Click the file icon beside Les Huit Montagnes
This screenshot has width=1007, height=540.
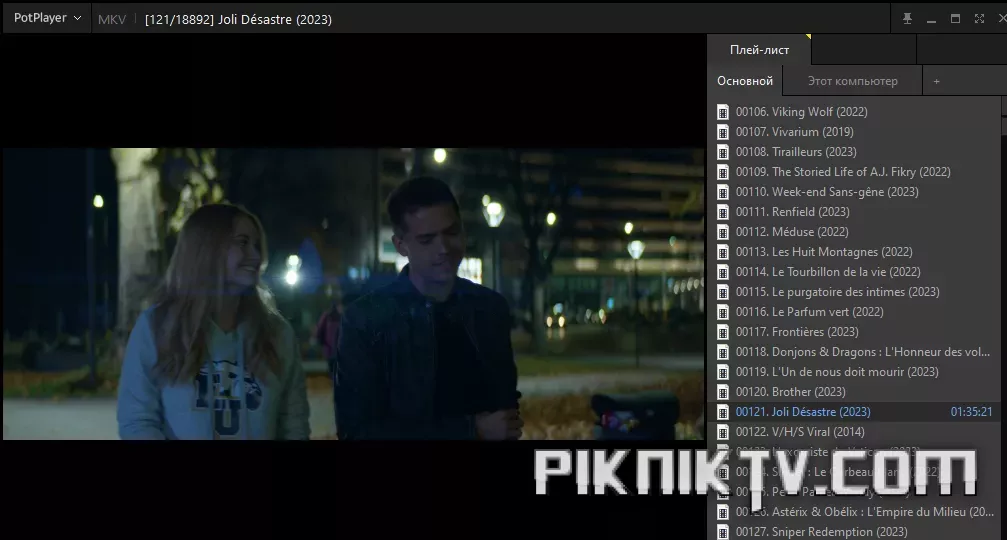[x=722, y=252]
